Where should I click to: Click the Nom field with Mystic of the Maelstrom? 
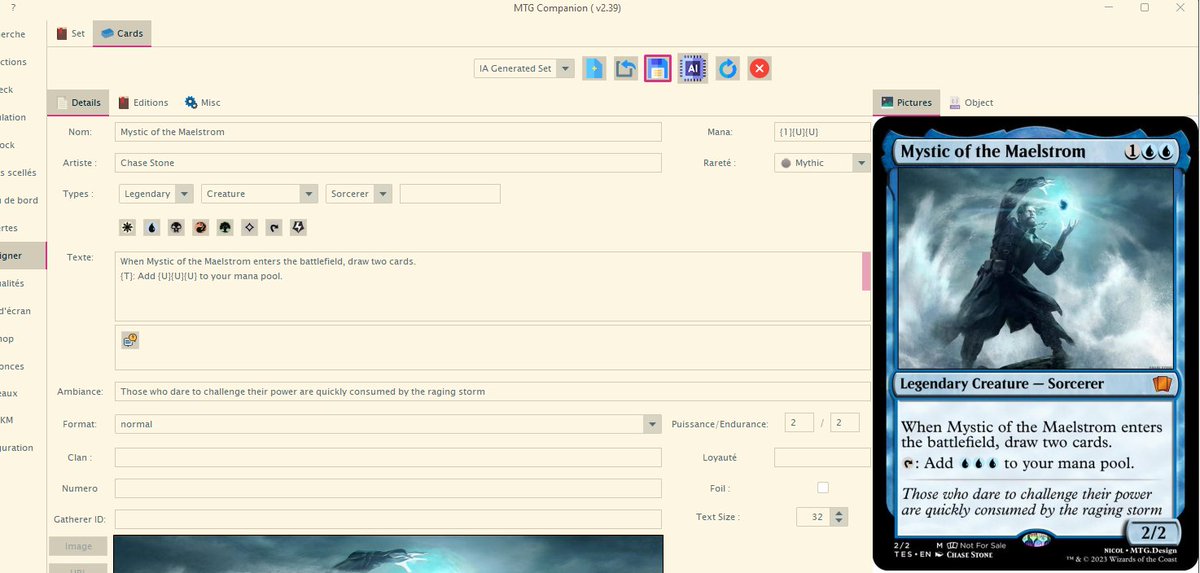(x=388, y=132)
